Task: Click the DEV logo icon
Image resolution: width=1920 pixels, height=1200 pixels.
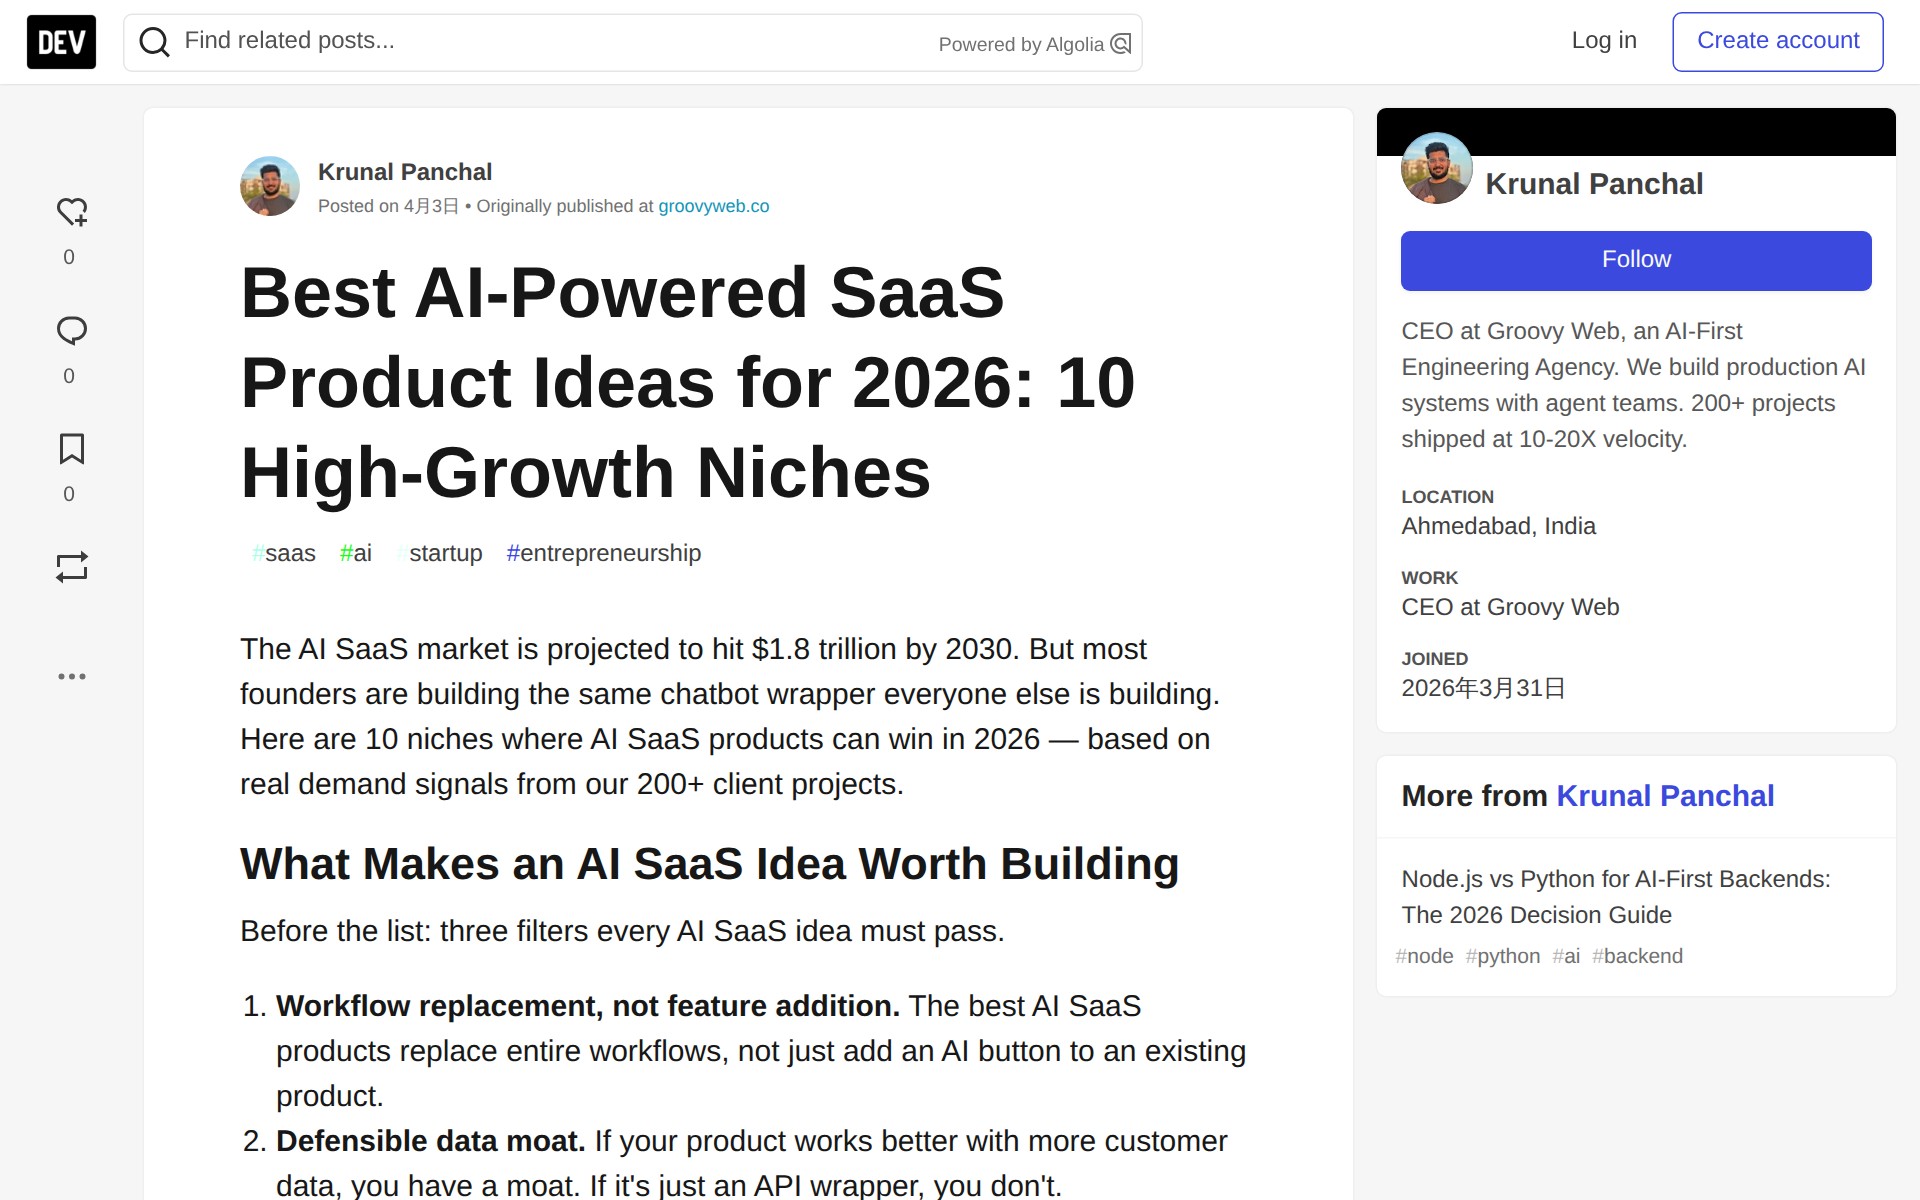Action: [x=61, y=42]
